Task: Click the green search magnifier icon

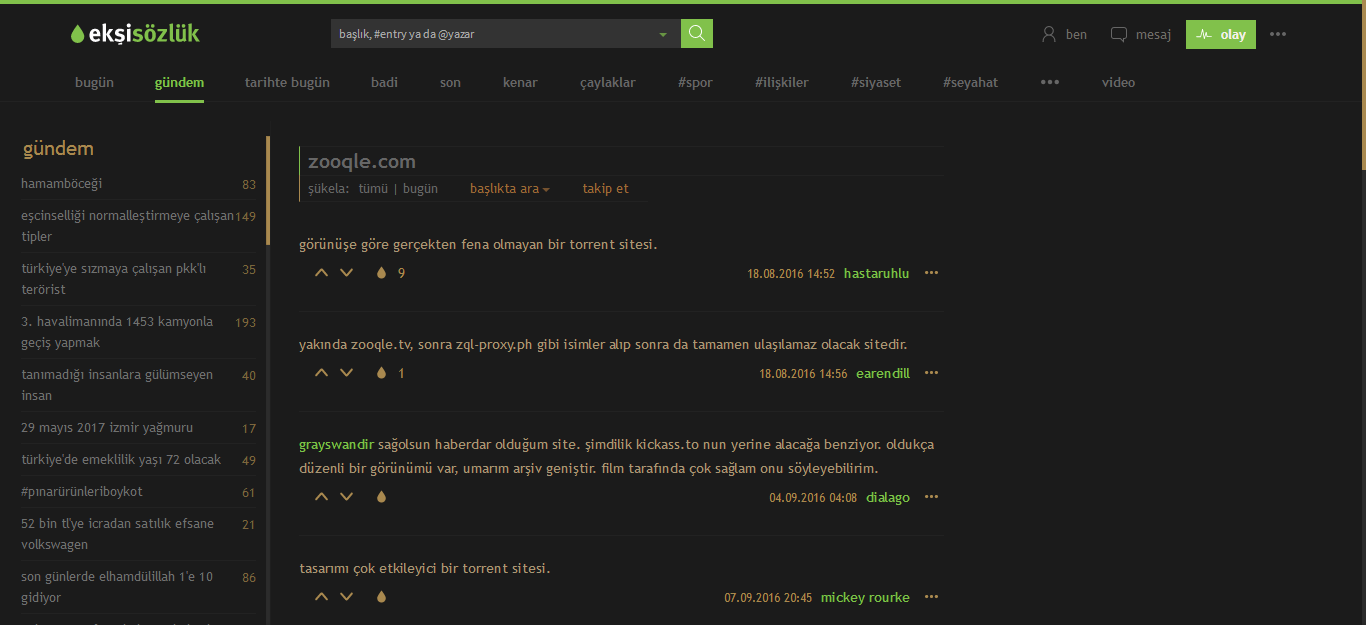Action: [696, 33]
